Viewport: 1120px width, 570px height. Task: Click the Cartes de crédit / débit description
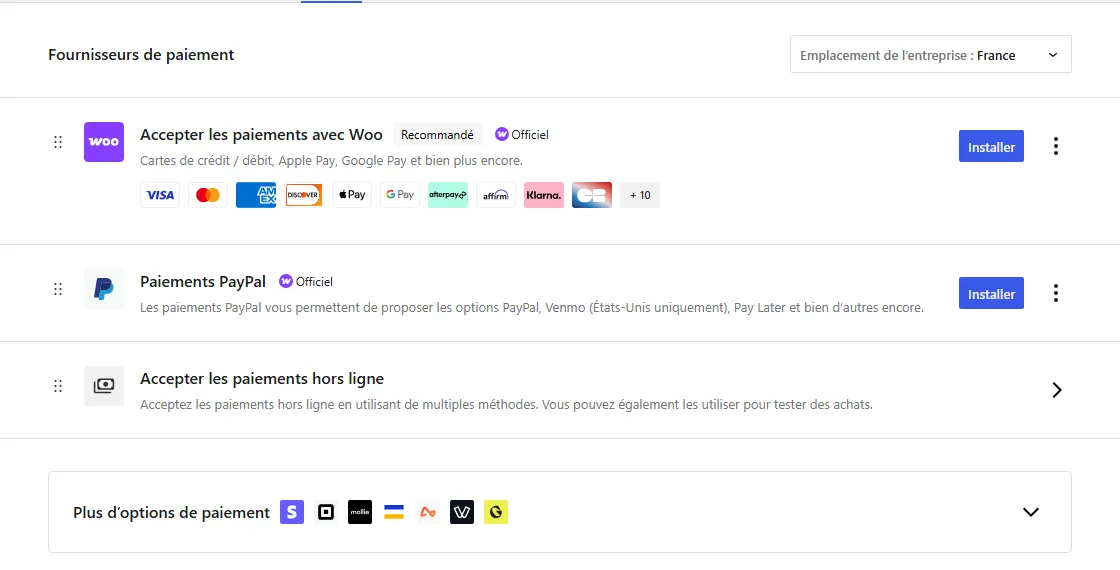(x=331, y=161)
